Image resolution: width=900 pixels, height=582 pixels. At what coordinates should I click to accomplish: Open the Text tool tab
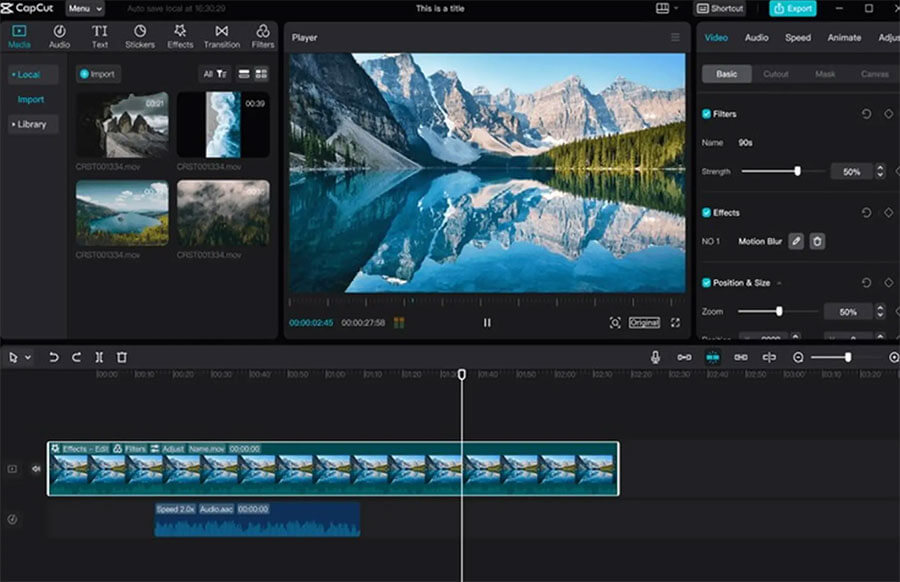click(100, 37)
